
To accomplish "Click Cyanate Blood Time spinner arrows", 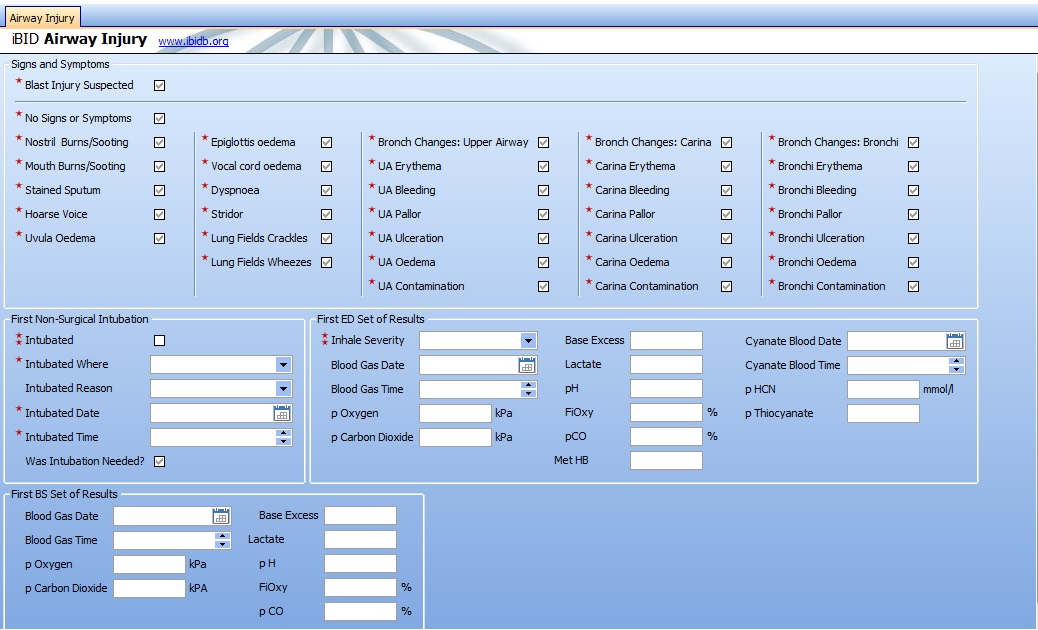I will click(x=956, y=365).
